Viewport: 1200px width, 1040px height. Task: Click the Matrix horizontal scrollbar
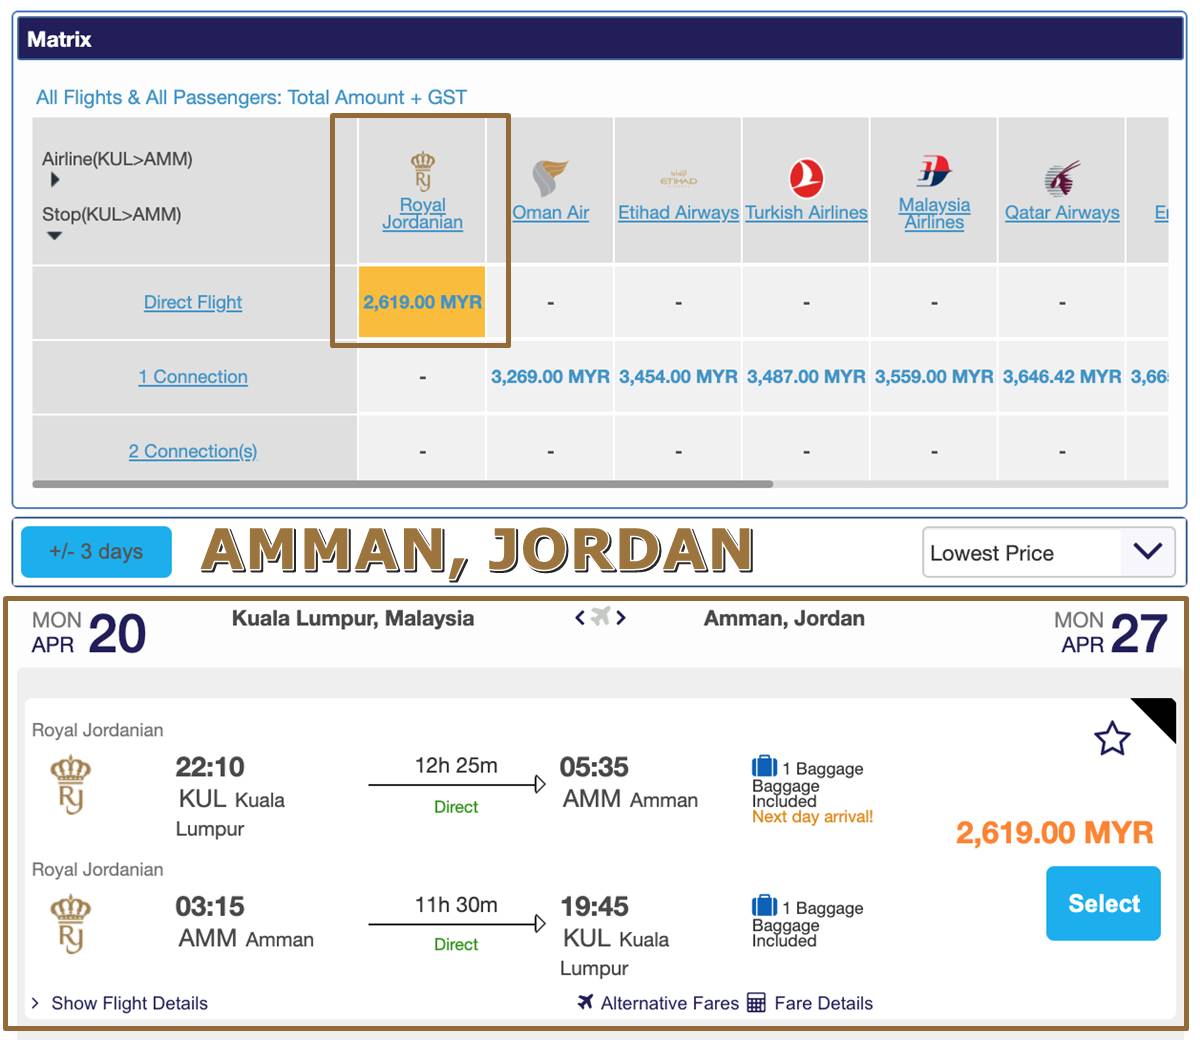click(x=402, y=484)
